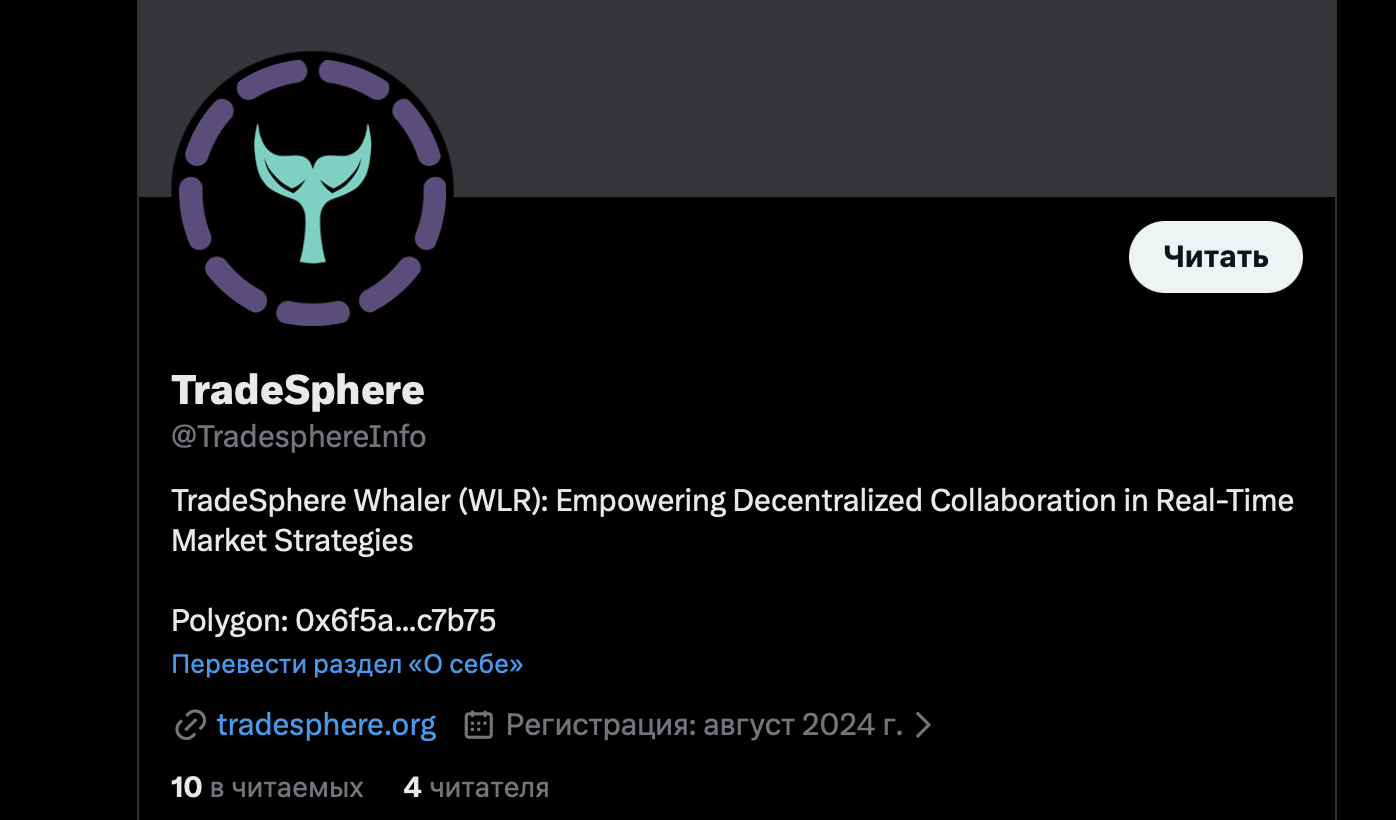This screenshot has height=820, width=1396.
Task: Click the chain link icon before tradesphere.org
Action: pyautogui.click(x=189, y=724)
